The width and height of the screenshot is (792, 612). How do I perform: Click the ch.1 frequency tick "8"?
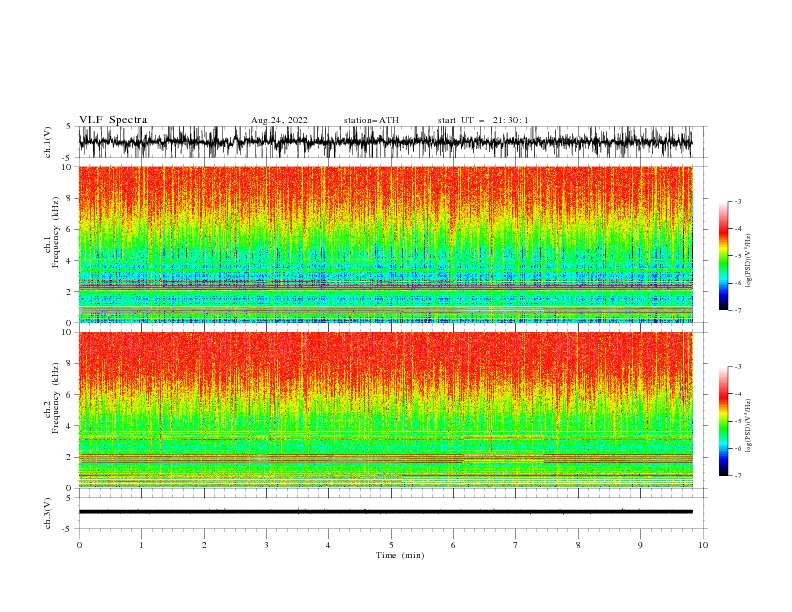69,198
